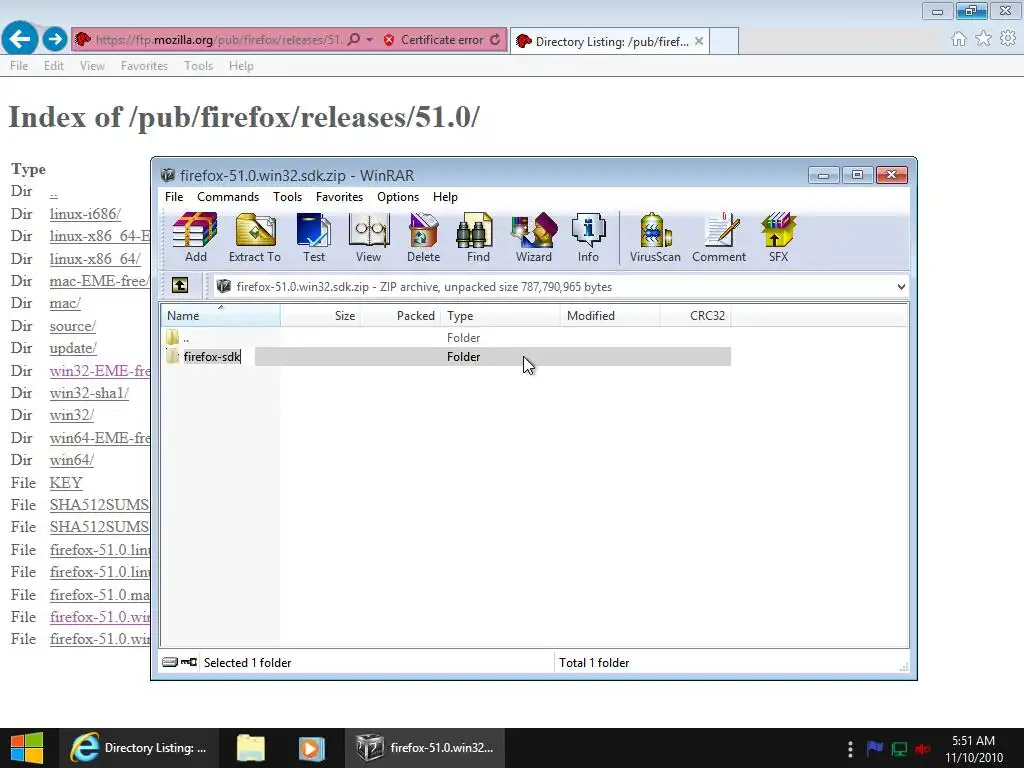1024x768 pixels.
Task: Select the firefox-sdk folder row
Action: tap(447, 357)
